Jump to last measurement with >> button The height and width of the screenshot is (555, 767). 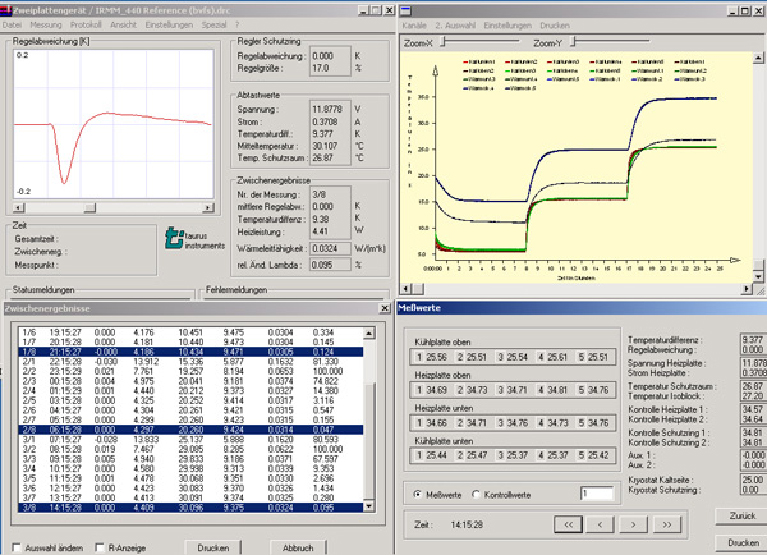[x=666, y=522]
